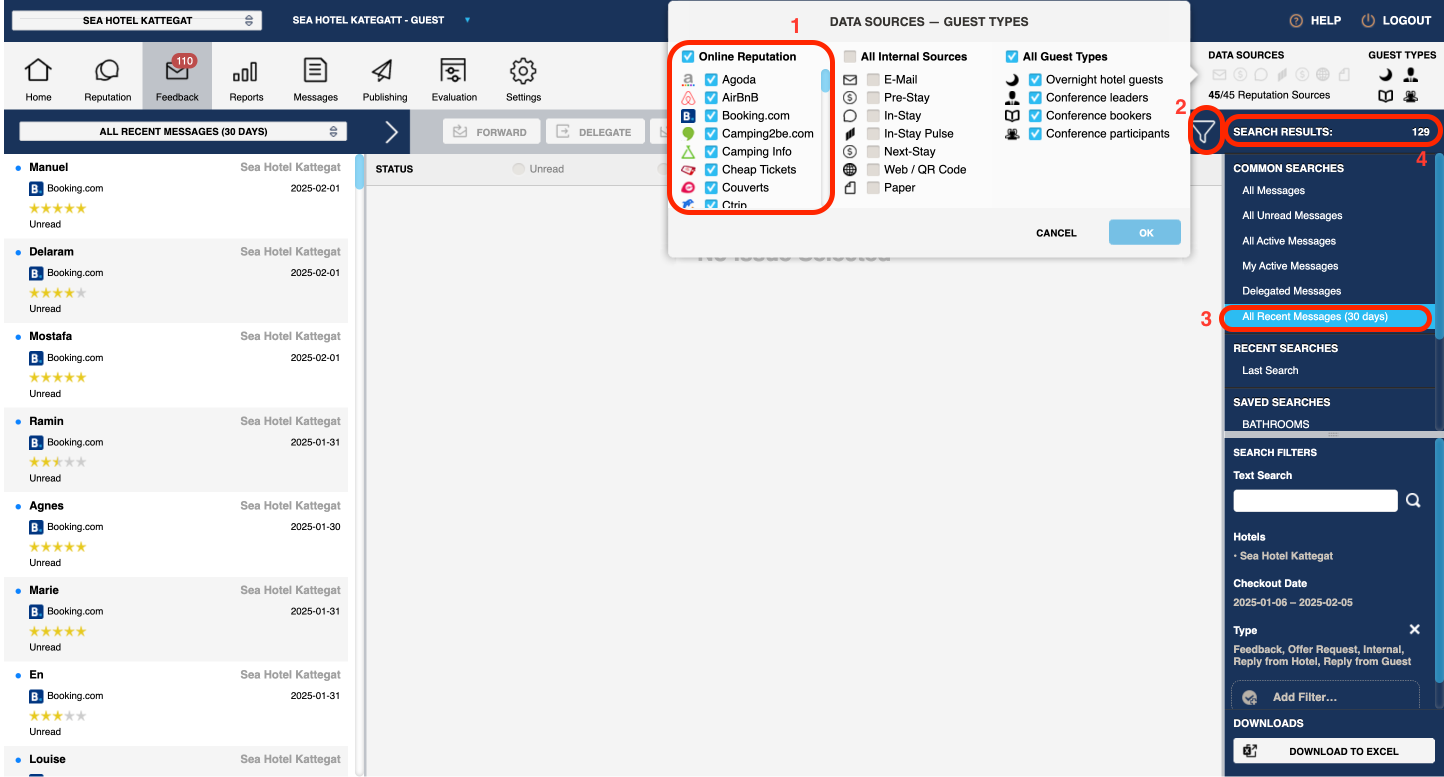
Task: Click the Delegate button
Action: [594, 132]
